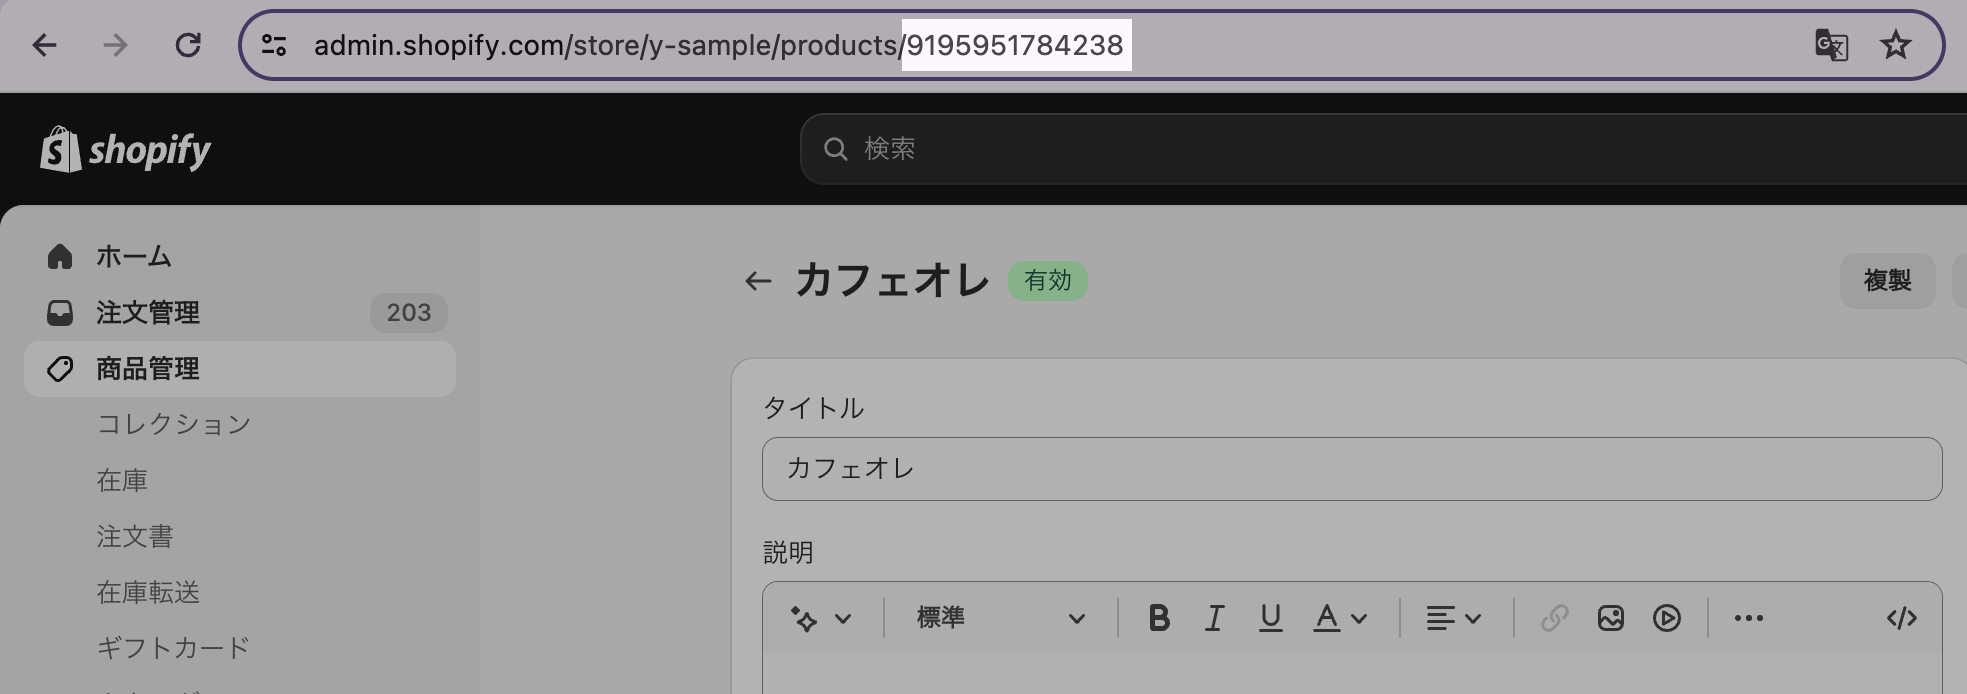1967x694 pixels.
Task: Click the 203 orders count badge
Action: (x=409, y=313)
